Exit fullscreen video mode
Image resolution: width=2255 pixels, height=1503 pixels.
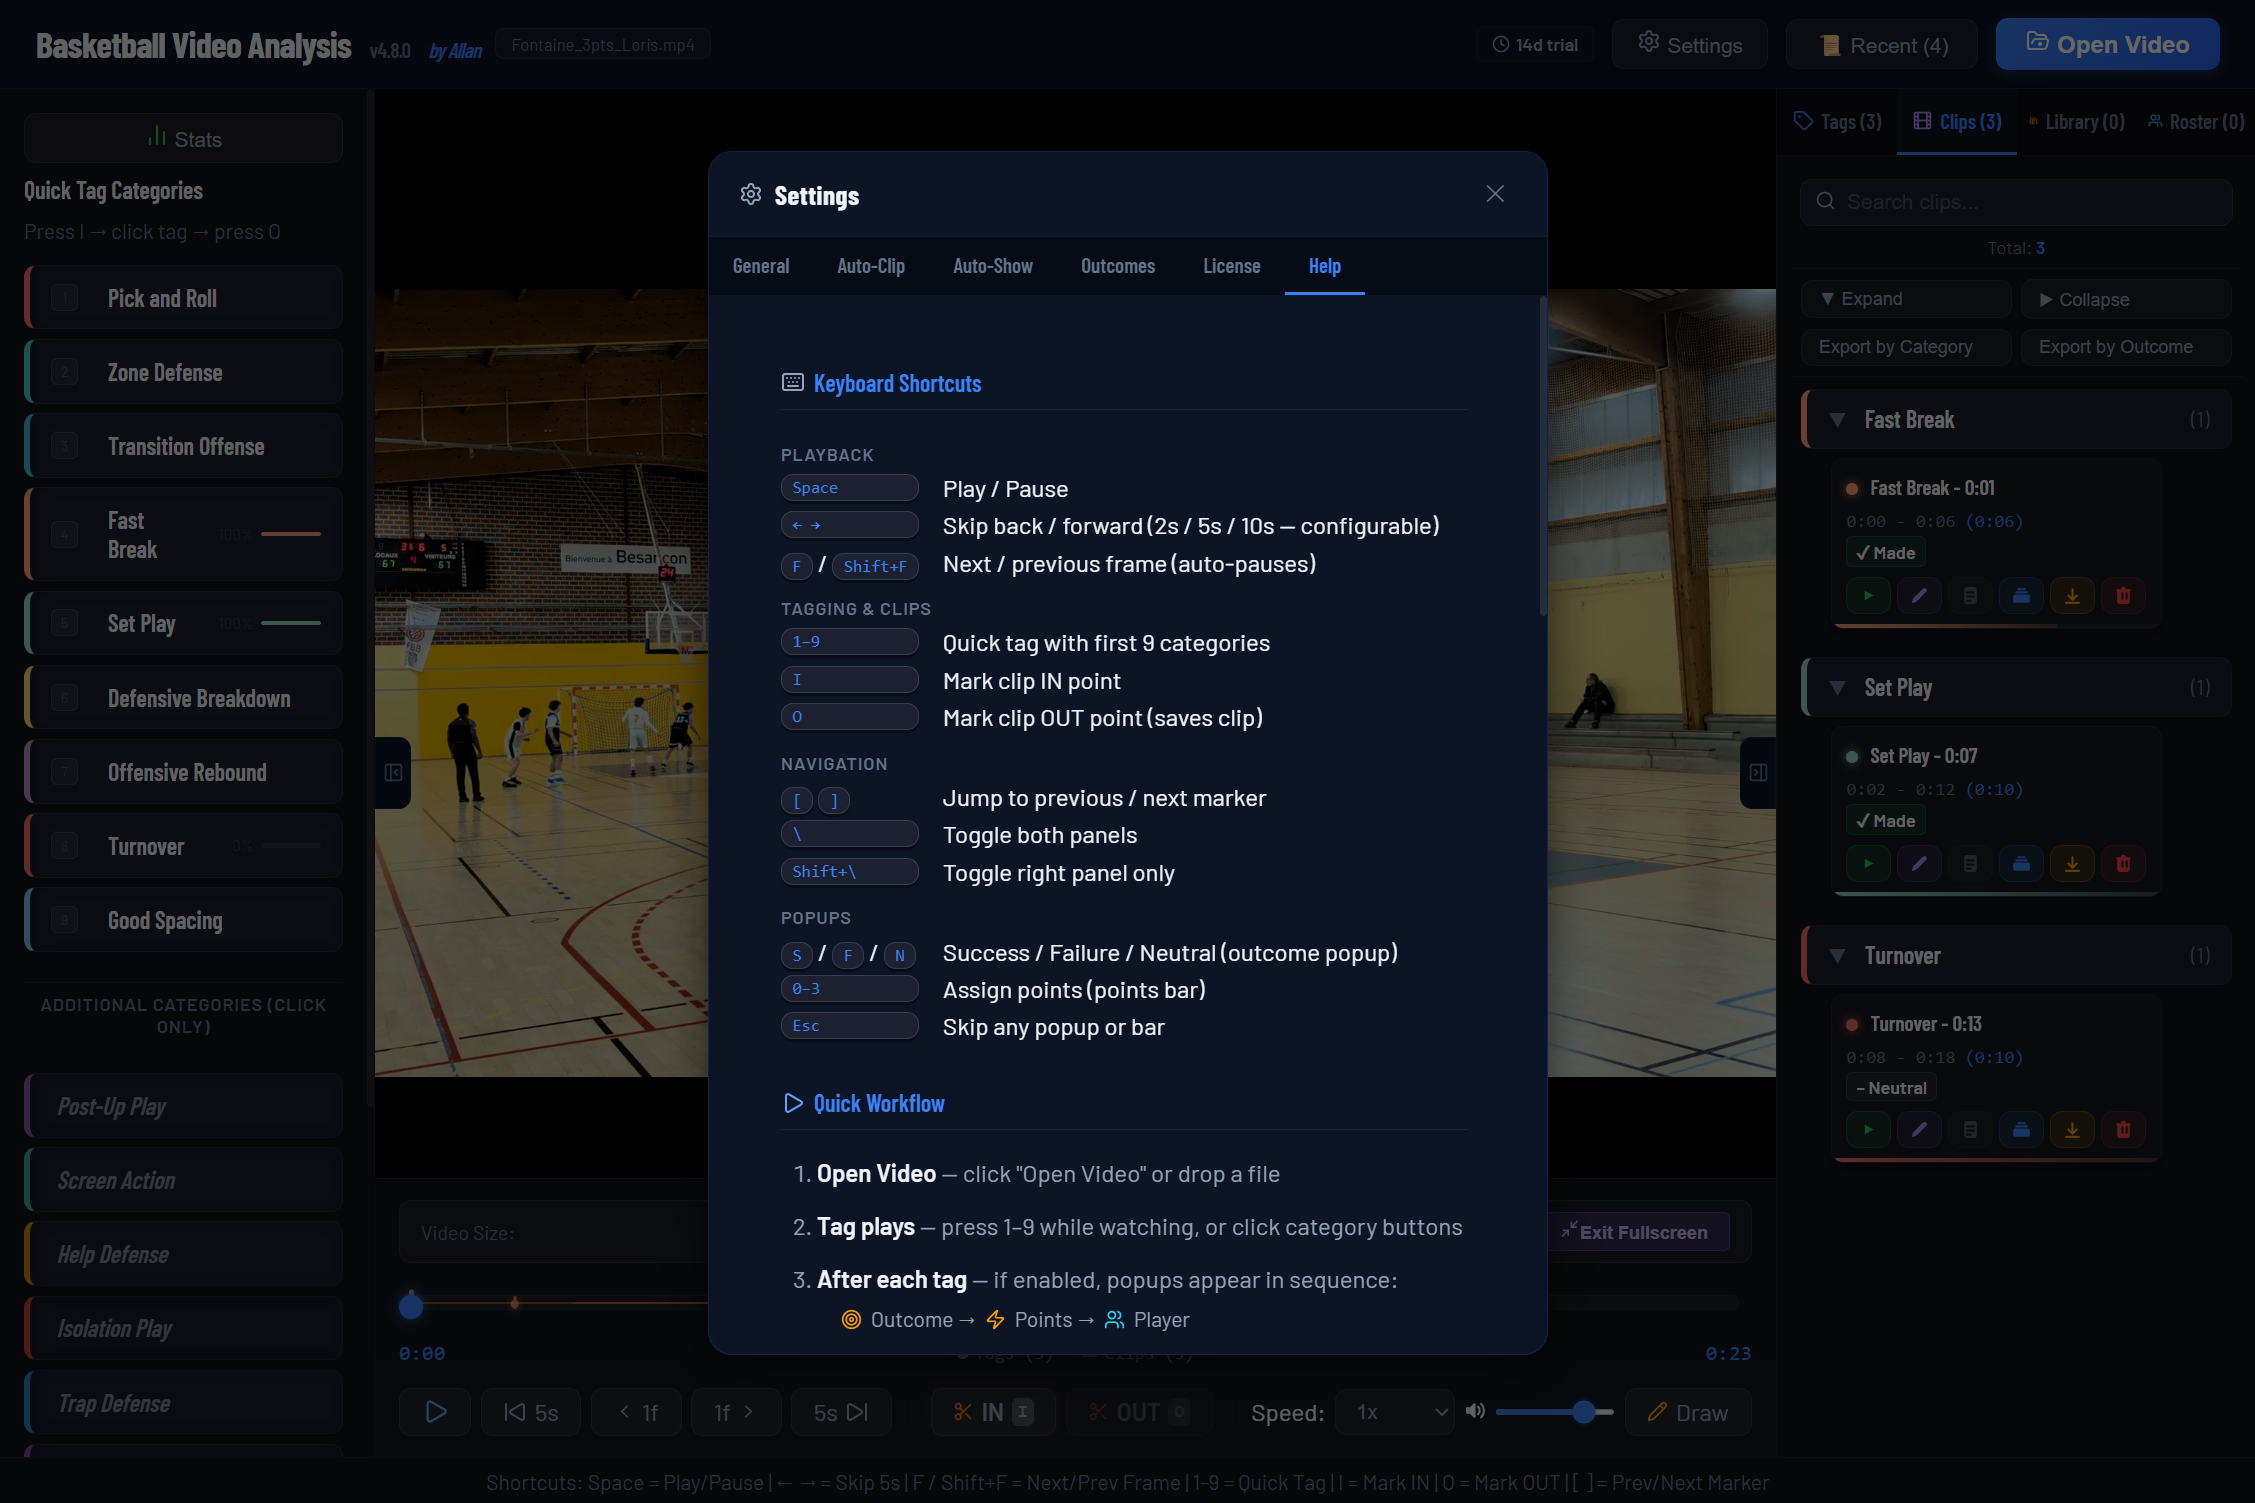(x=1637, y=1232)
